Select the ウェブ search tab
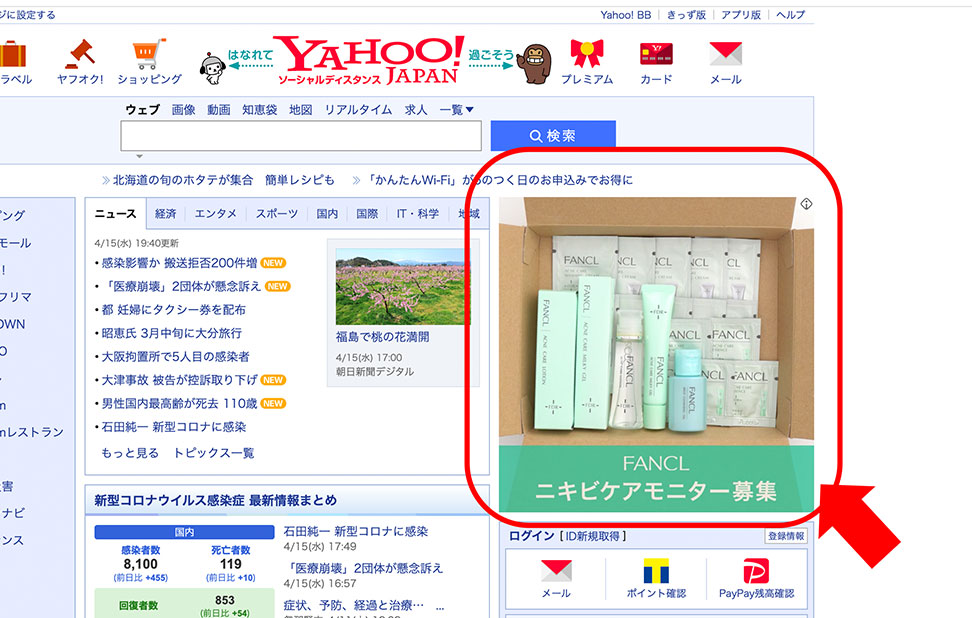Image resolution: width=972 pixels, height=618 pixels. [x=143, y=110]
